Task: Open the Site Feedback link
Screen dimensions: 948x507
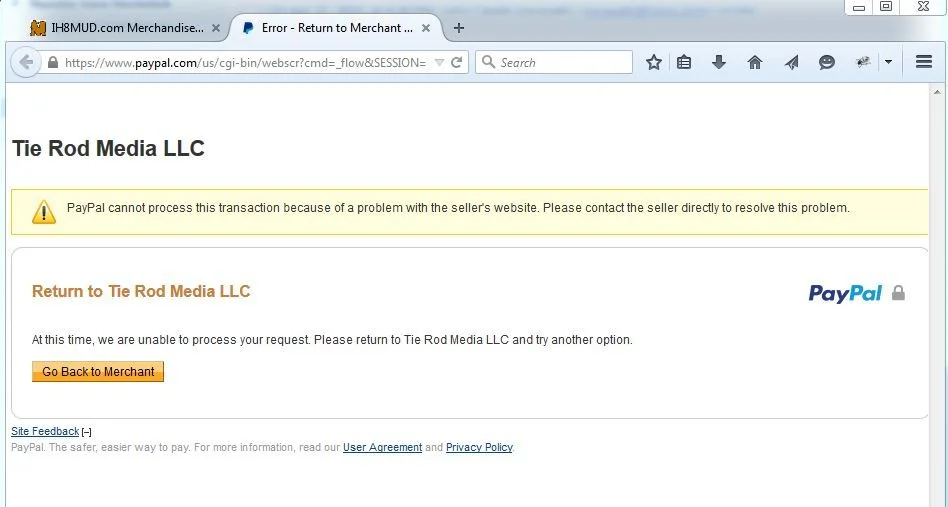Action: 45,431
